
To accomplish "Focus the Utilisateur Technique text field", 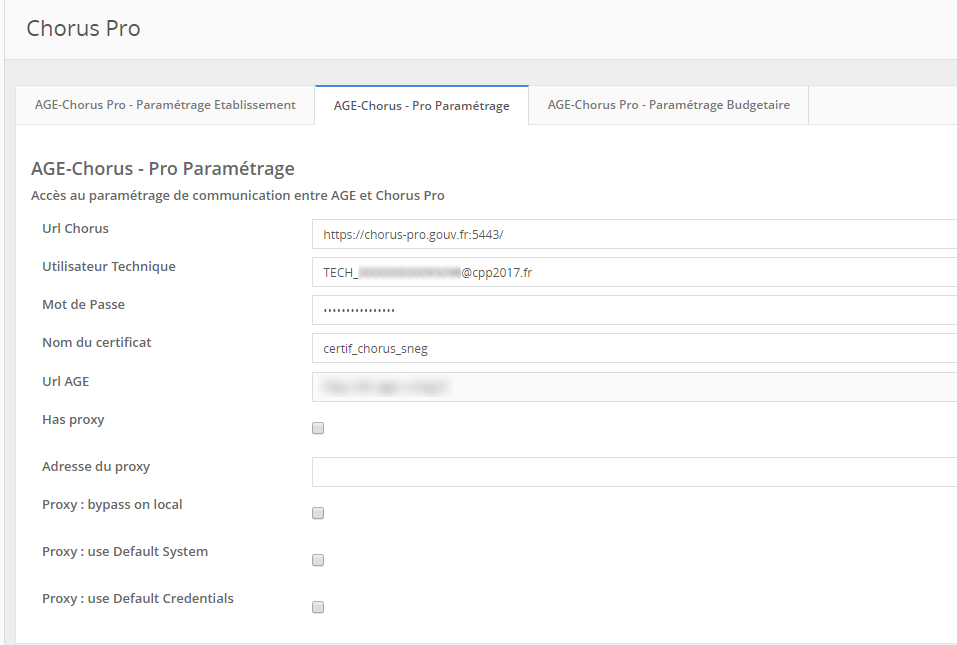I will coord(634,272).
